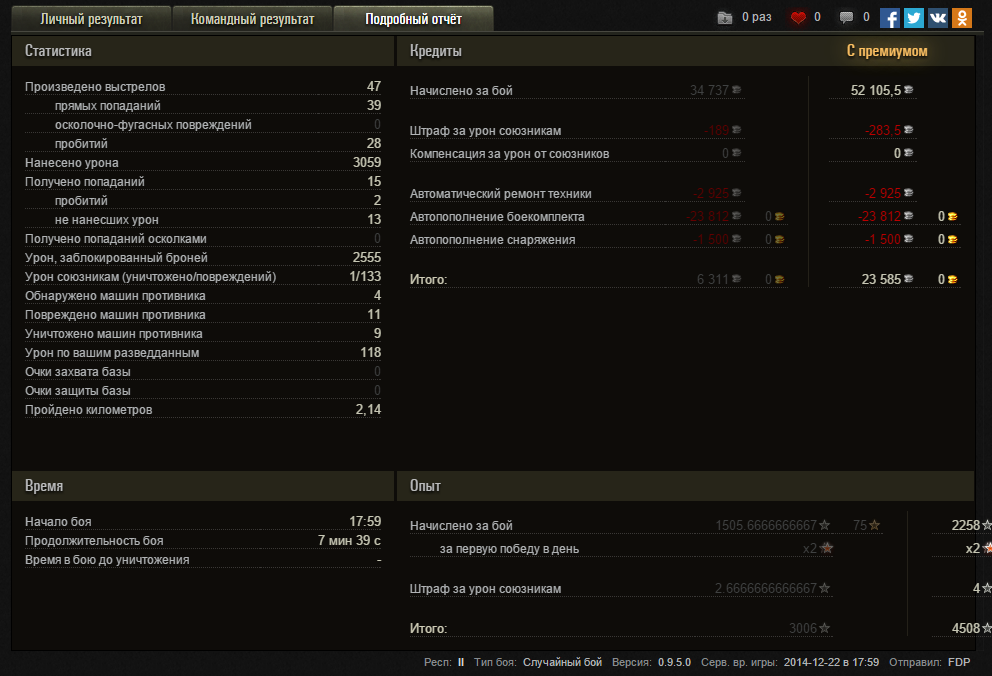Screen dimensions: 992x676
Task: Click Урон союзникам (уничтожено/повреждений) row
Action: pyautogui.click(x=202, y=276)
